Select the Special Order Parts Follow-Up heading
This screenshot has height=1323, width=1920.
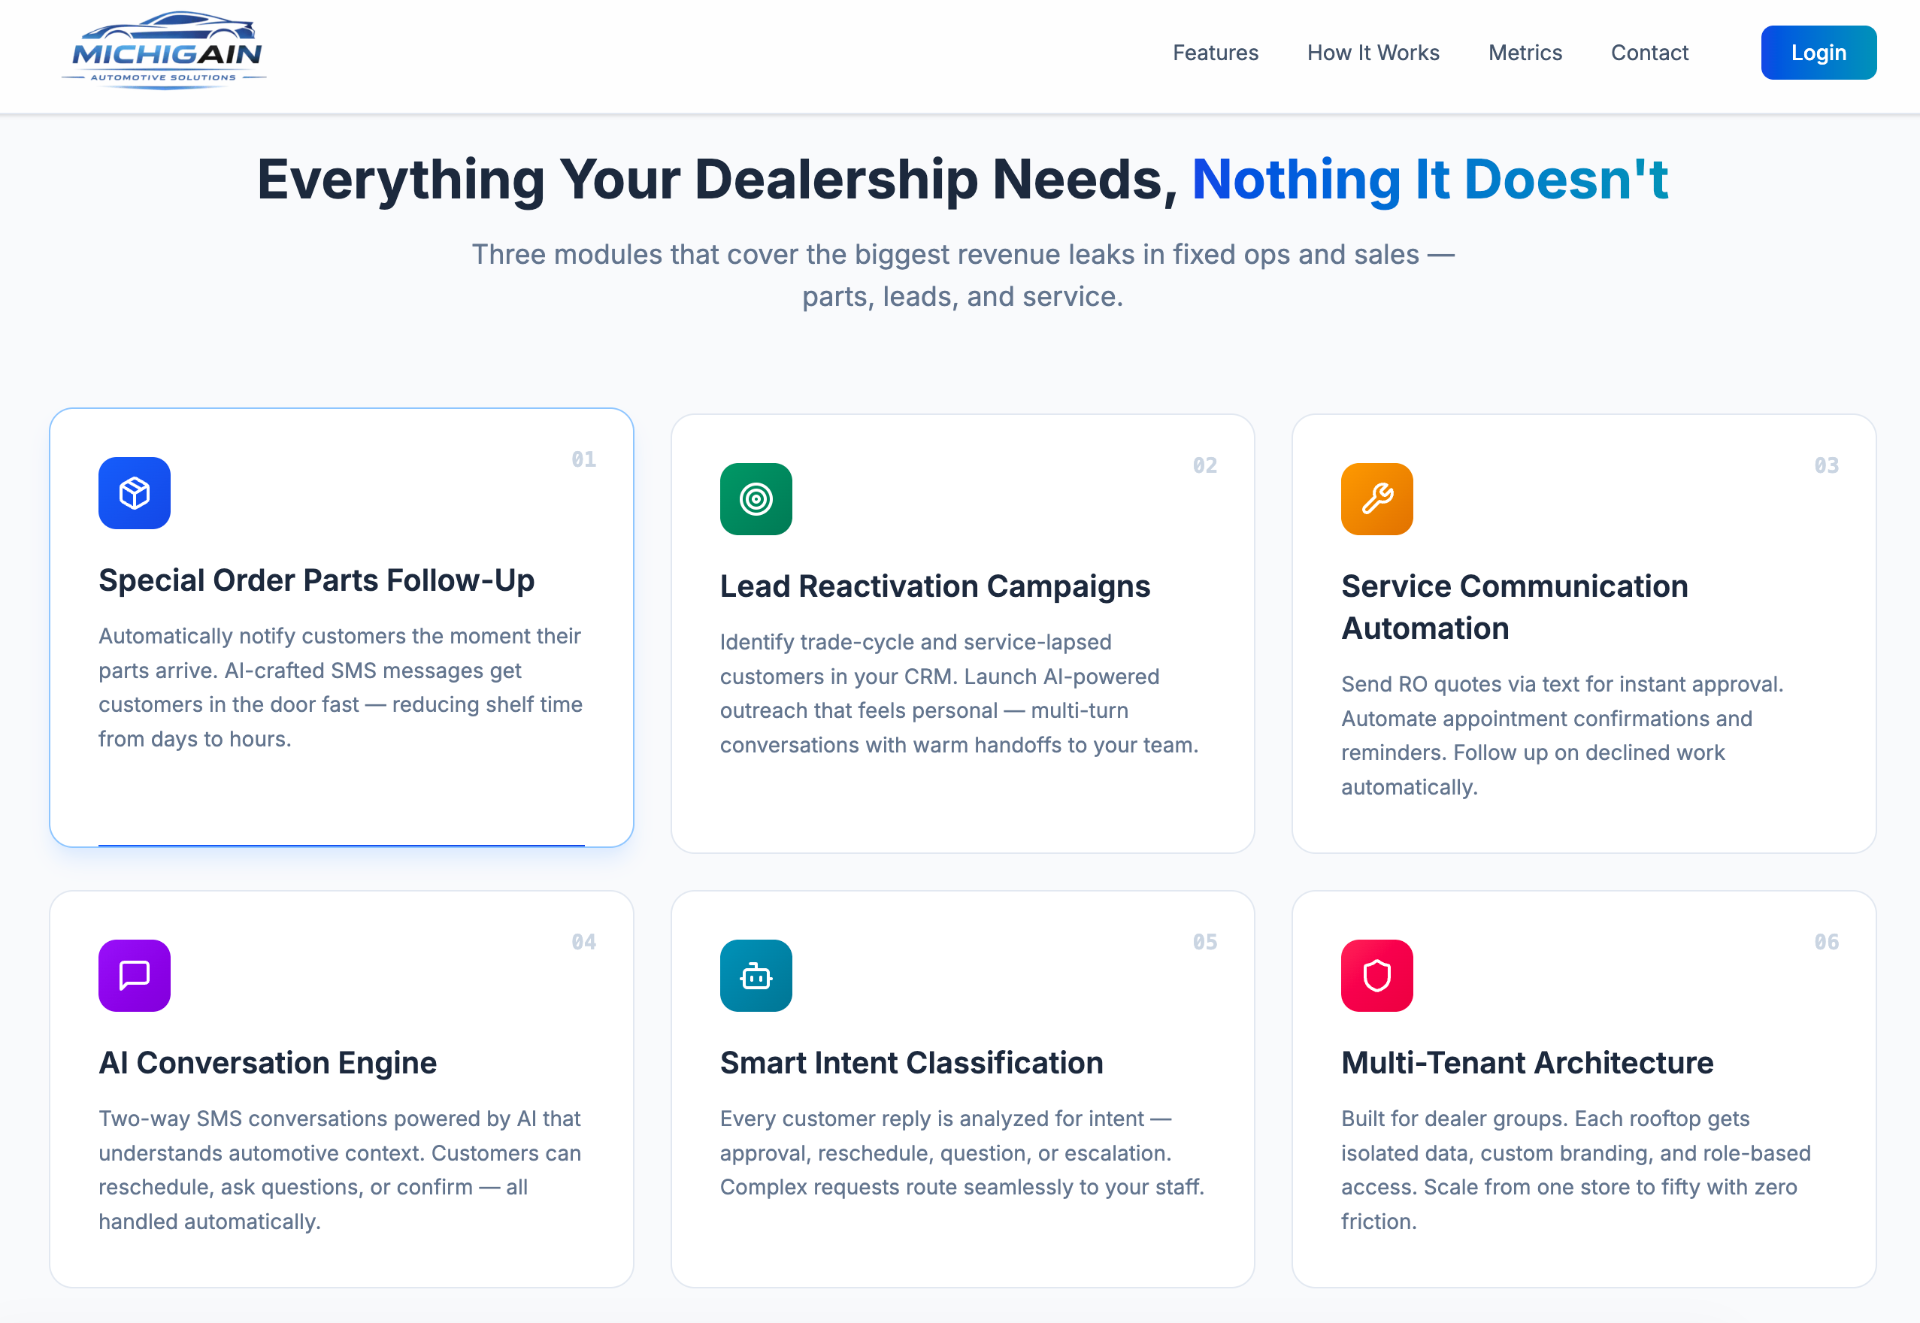tap(316, 580)
